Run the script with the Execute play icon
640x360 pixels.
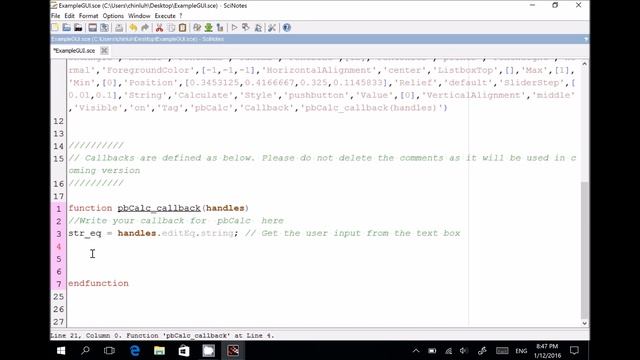[x=234, y=28]
